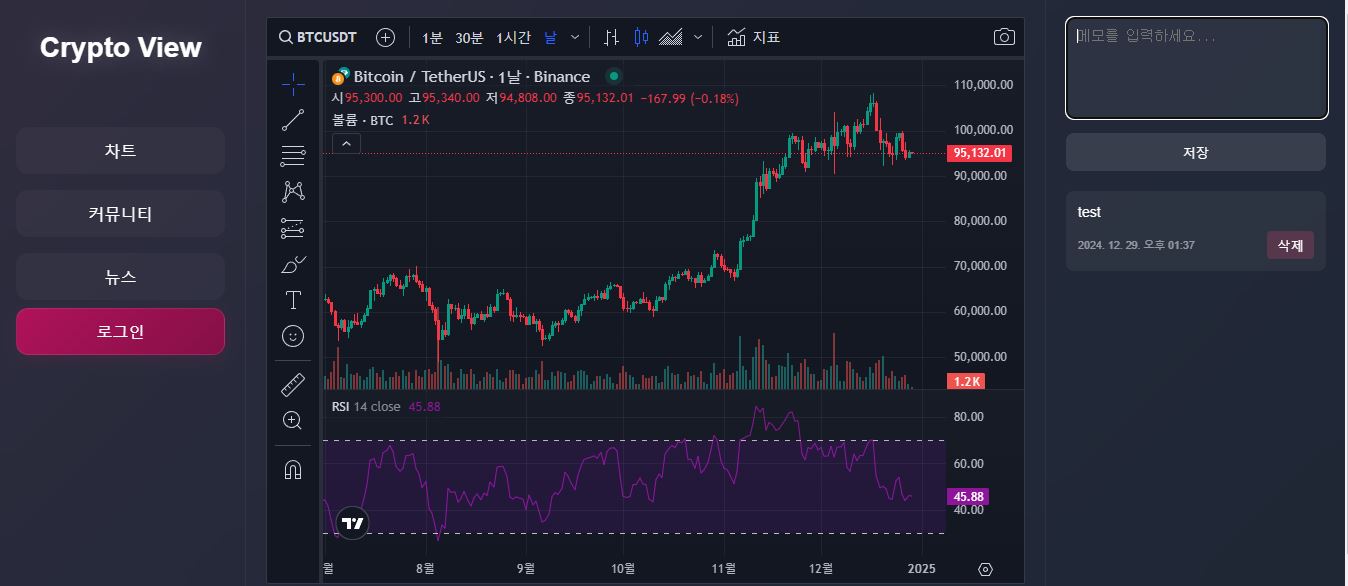Select the ruler measure tool

(293, 385)
